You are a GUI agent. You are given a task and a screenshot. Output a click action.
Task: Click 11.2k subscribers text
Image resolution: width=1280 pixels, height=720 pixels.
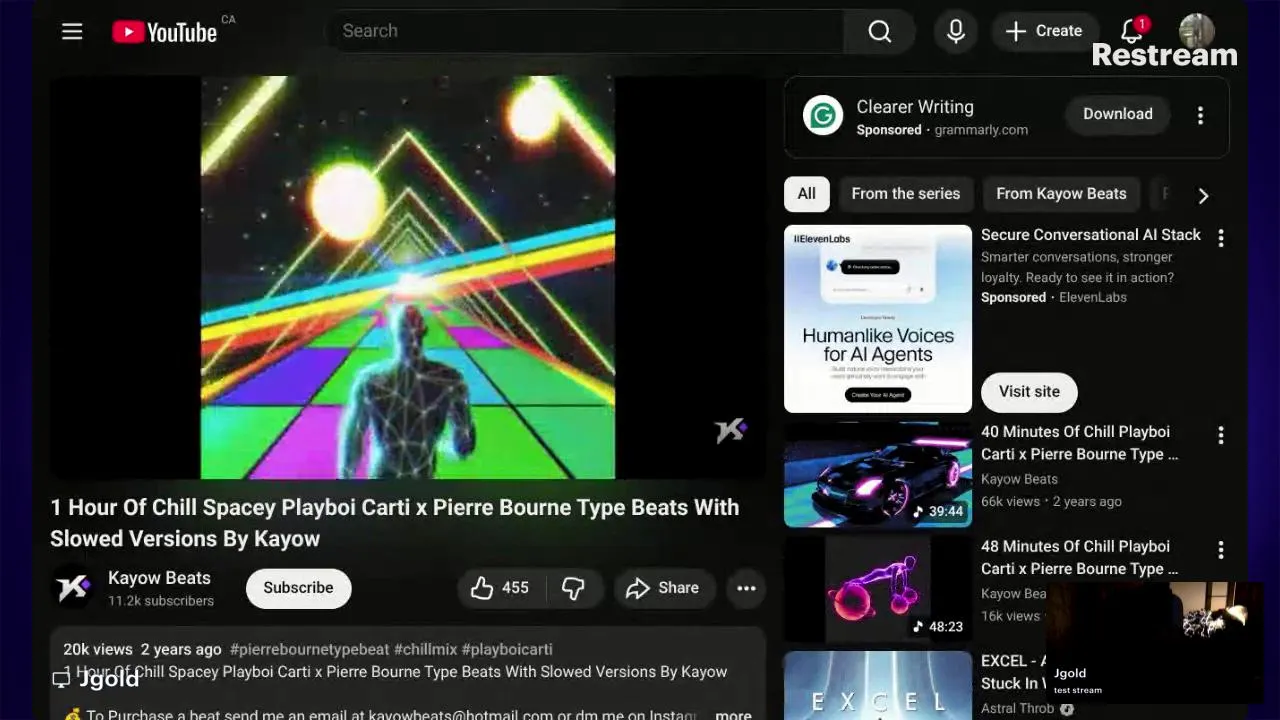[161, 601]
